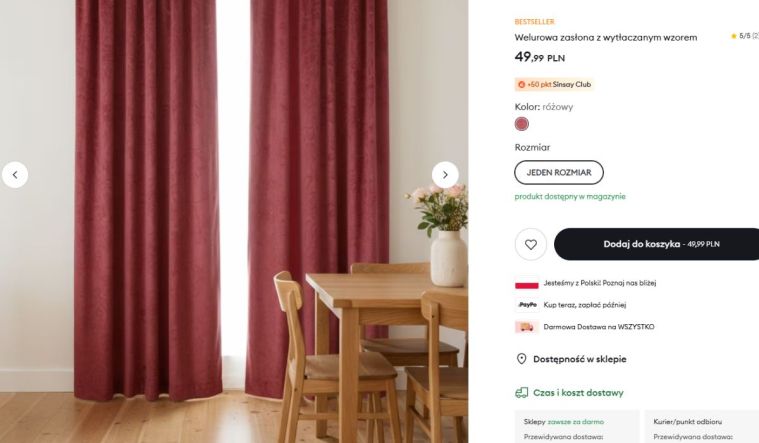Click the Polish flag icon

click(527, 284)
